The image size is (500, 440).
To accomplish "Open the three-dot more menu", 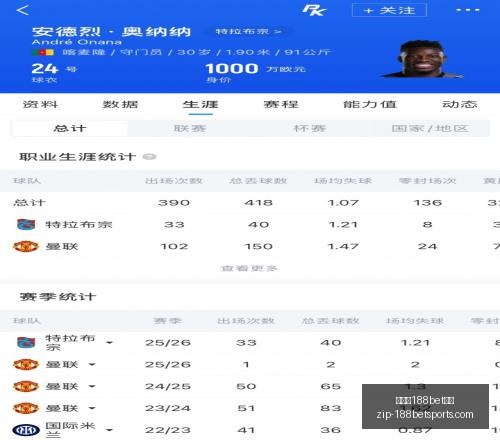I will tap(468, 10).
